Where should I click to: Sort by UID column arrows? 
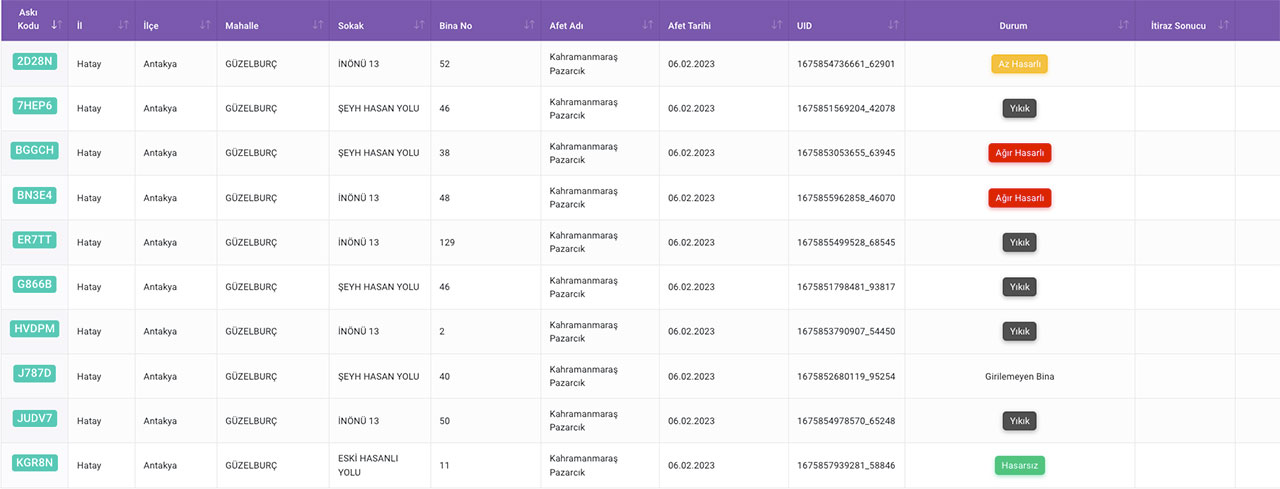(892, 25)
